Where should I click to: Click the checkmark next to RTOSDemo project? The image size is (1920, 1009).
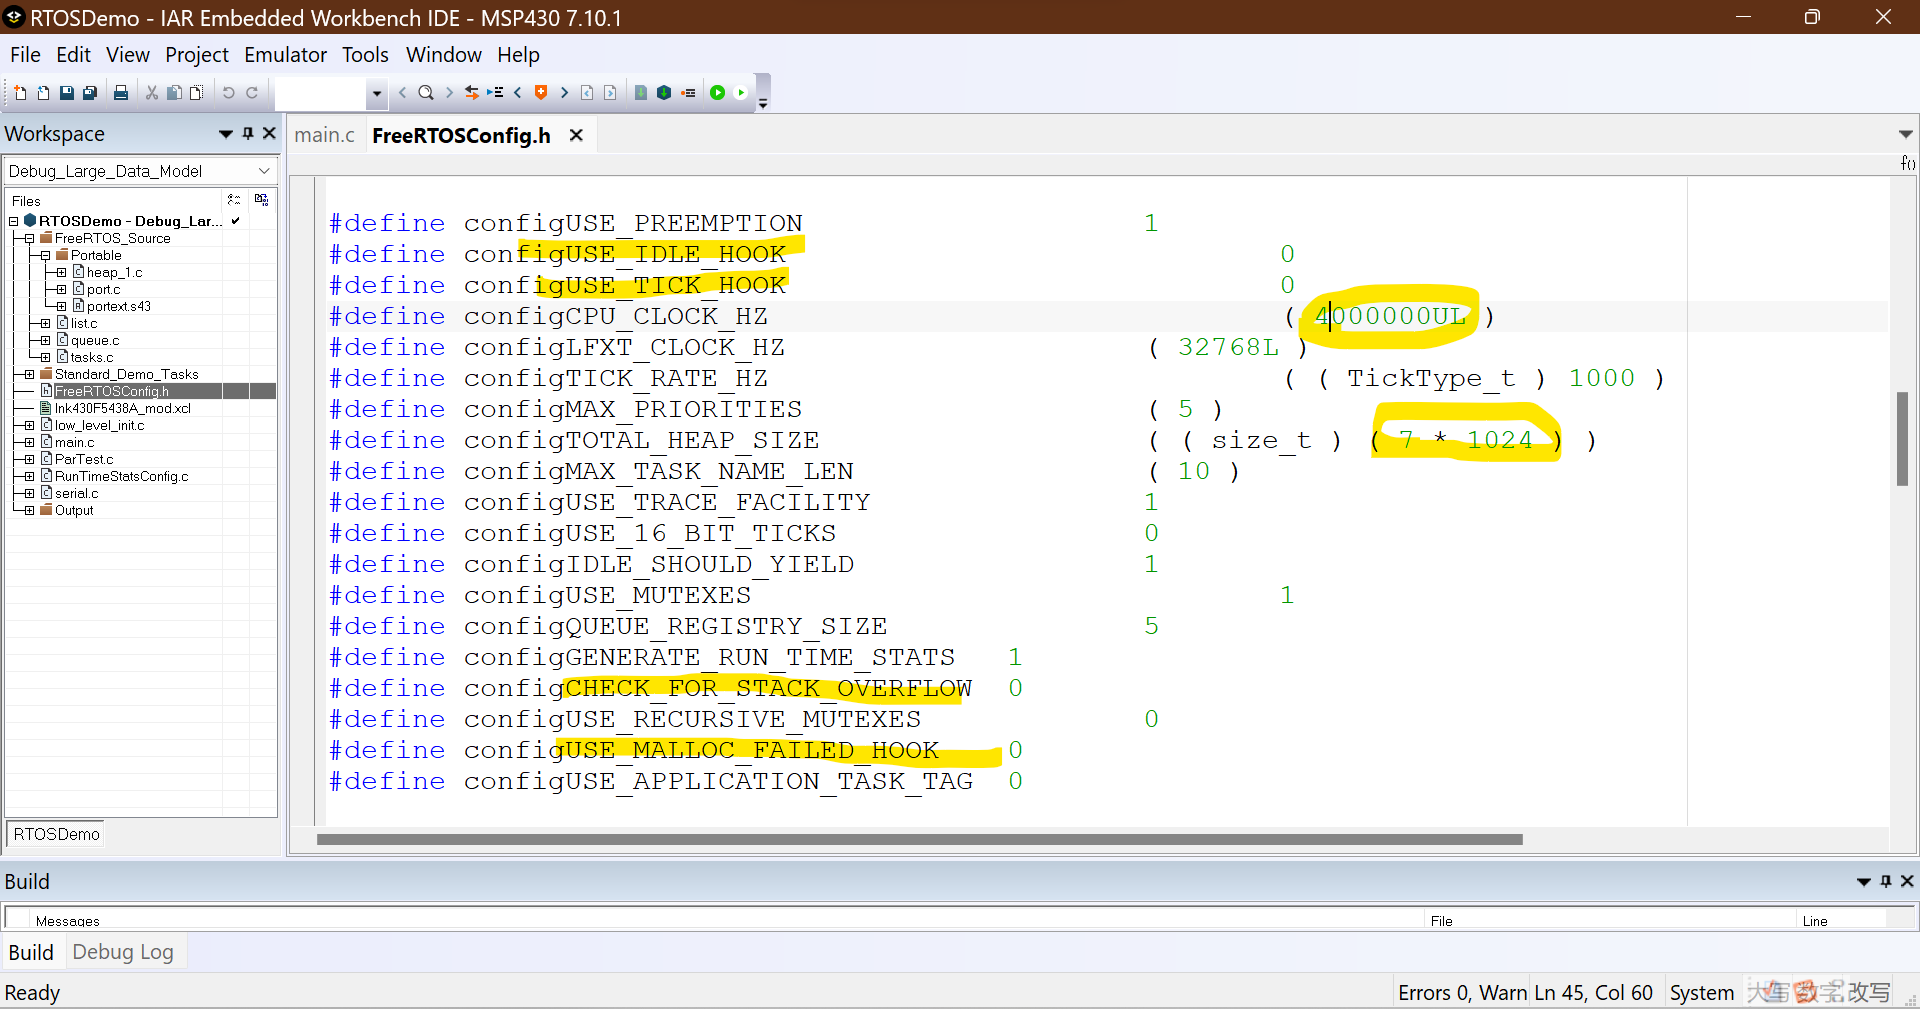click(x=234, y=221)
